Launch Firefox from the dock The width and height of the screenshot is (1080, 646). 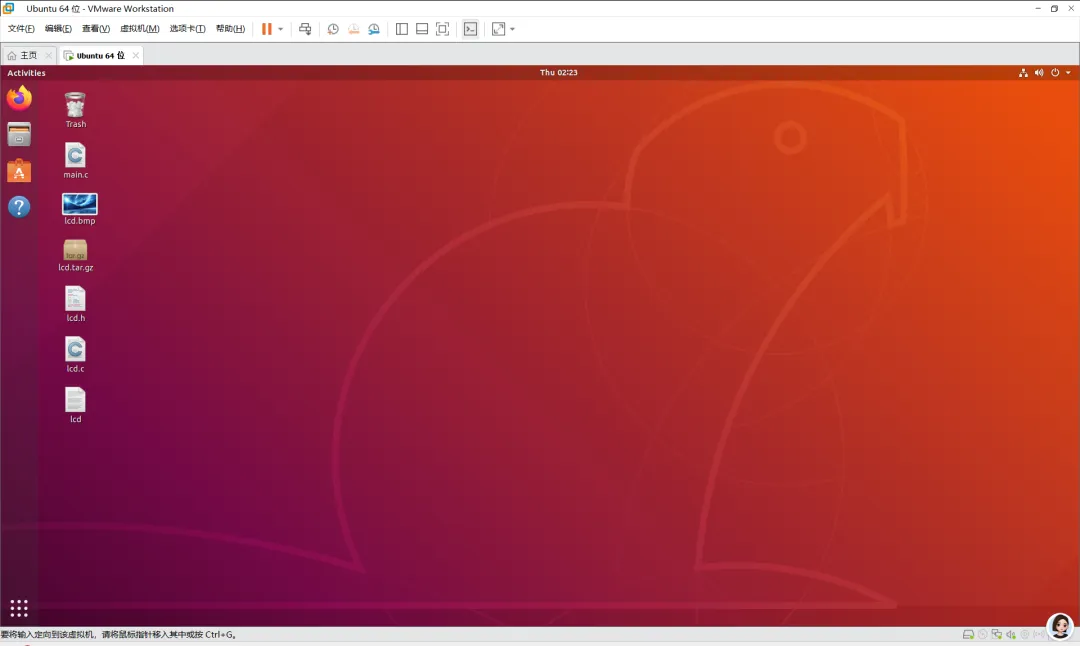coord(19,98)
